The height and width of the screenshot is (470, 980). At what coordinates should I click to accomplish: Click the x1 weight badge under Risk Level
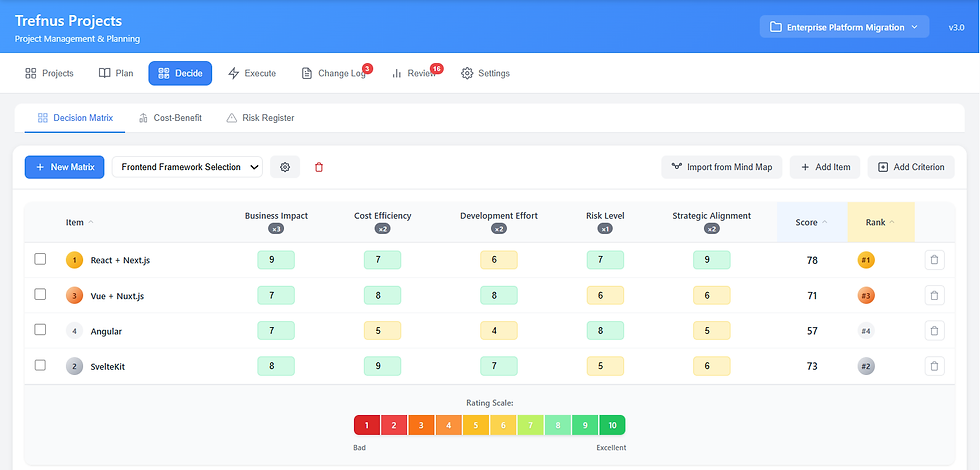[605, 229]
